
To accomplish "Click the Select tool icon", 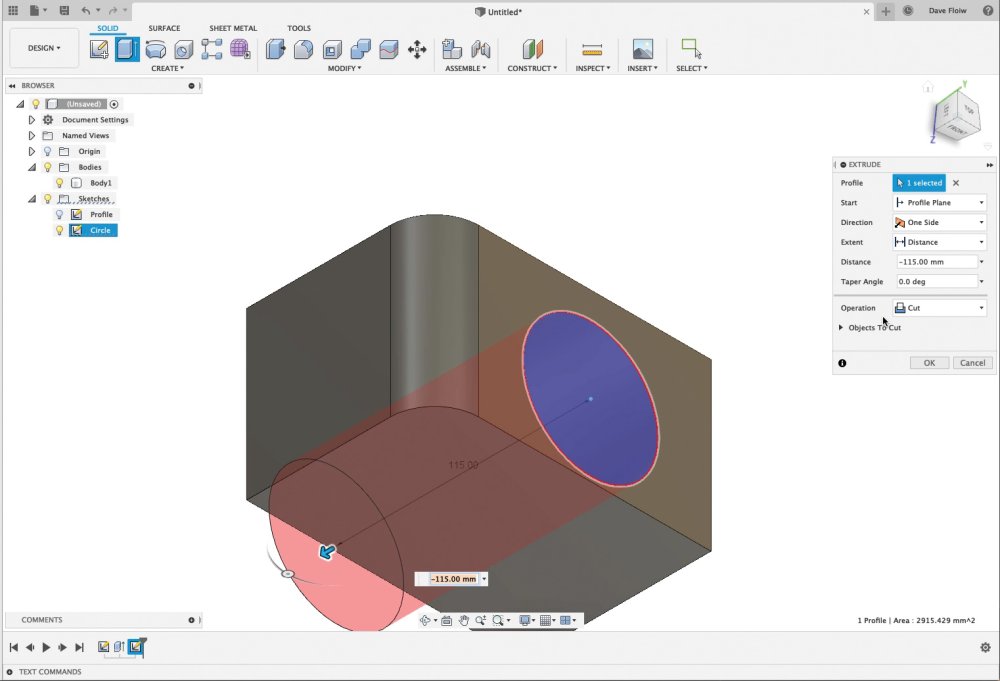I will click(x=691, y=49).
